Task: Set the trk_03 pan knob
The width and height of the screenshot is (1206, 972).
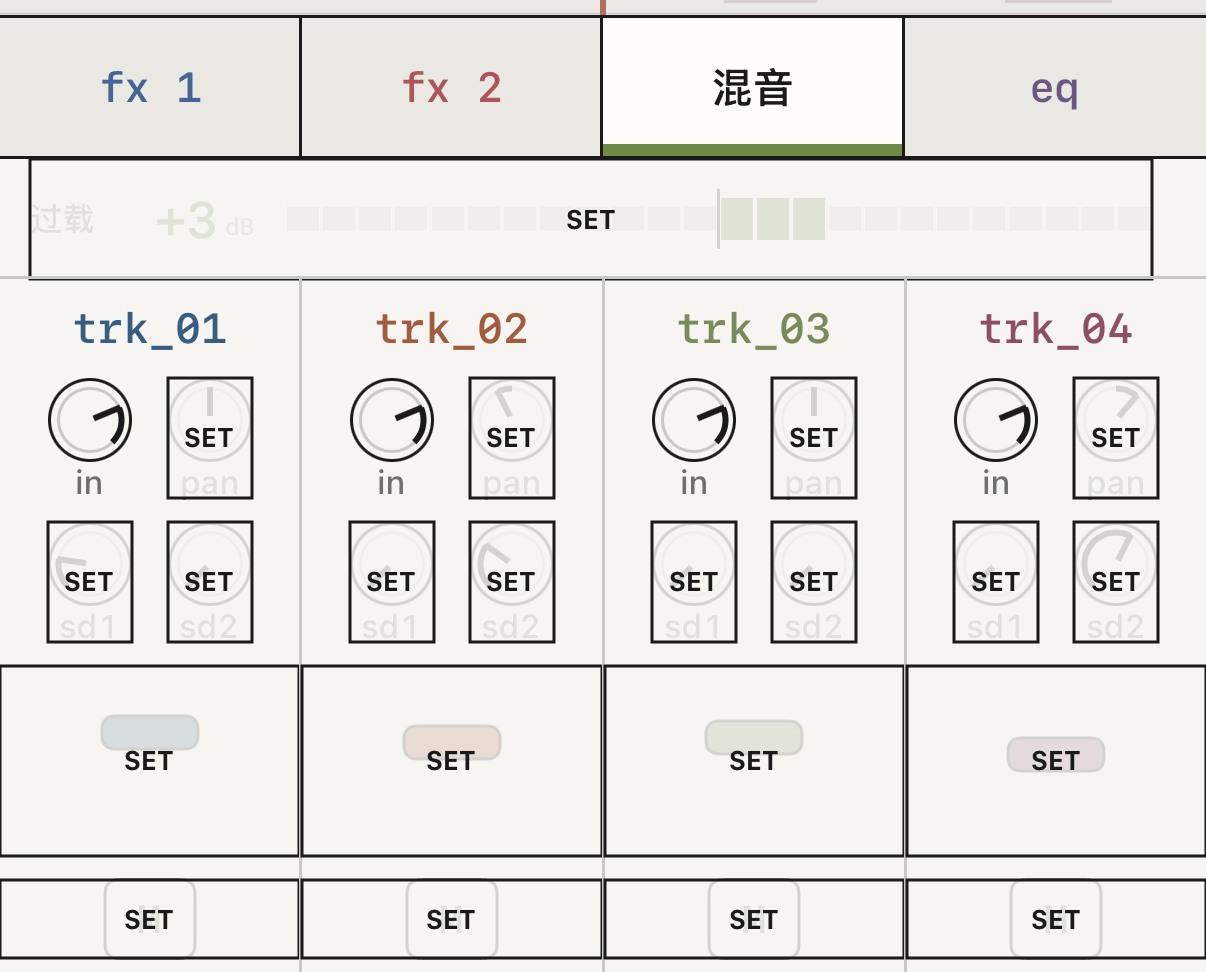Action: [814, 438]
